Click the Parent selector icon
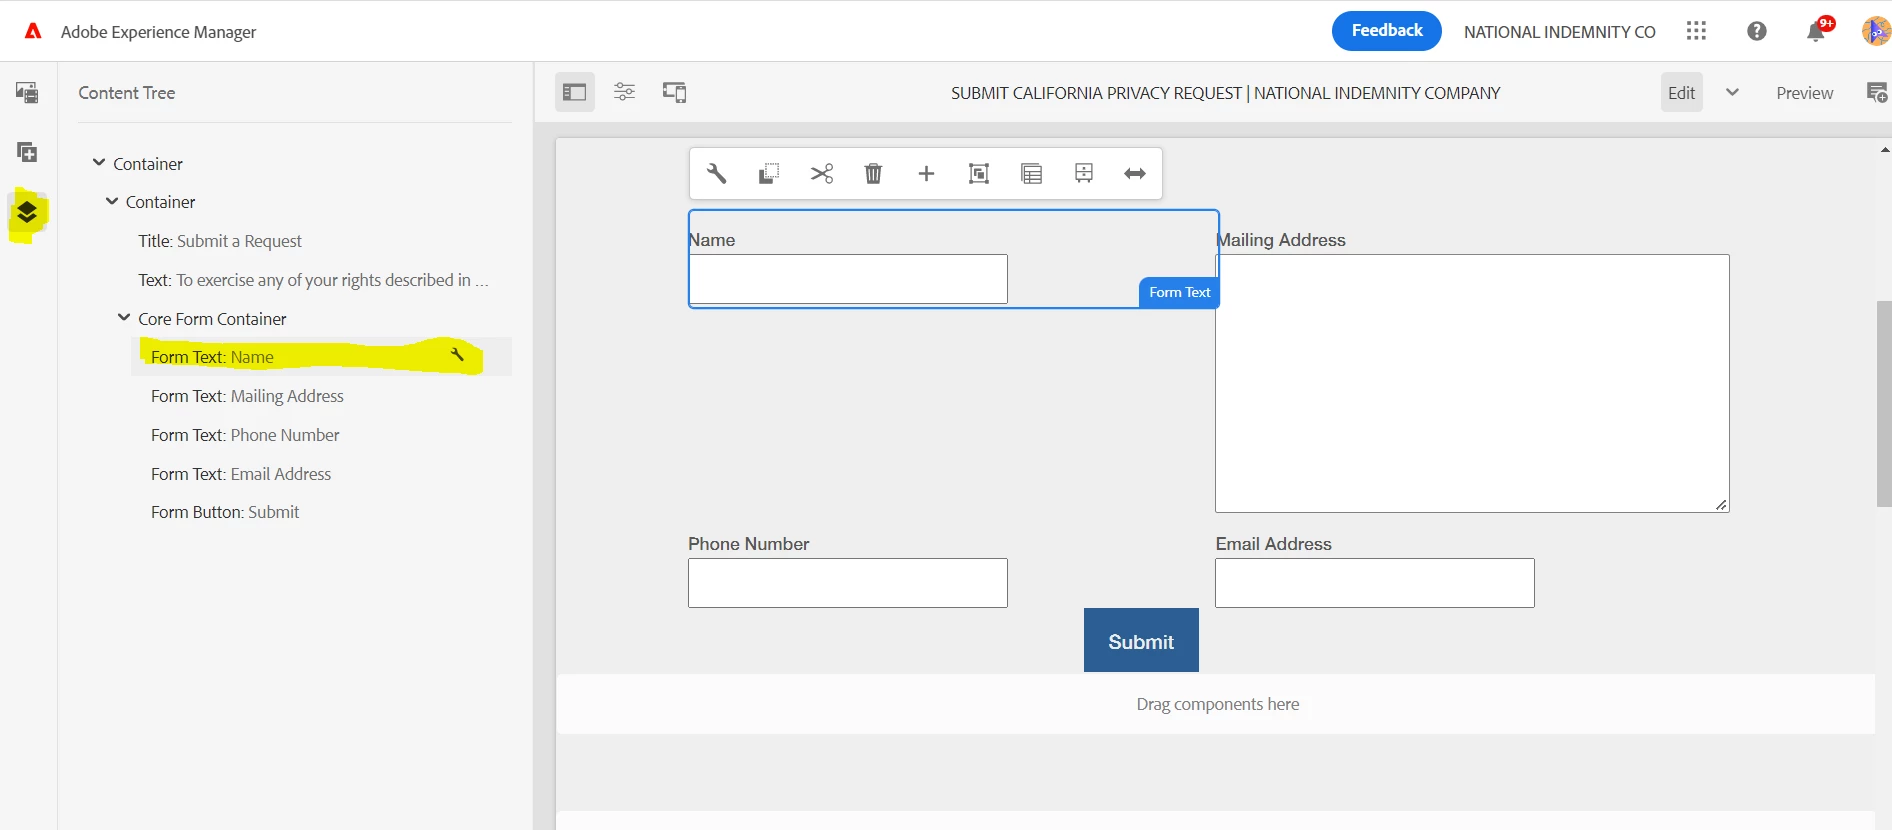Image resolution: width=1892 pixels, height=830 pixels. tap(1031, 174)
